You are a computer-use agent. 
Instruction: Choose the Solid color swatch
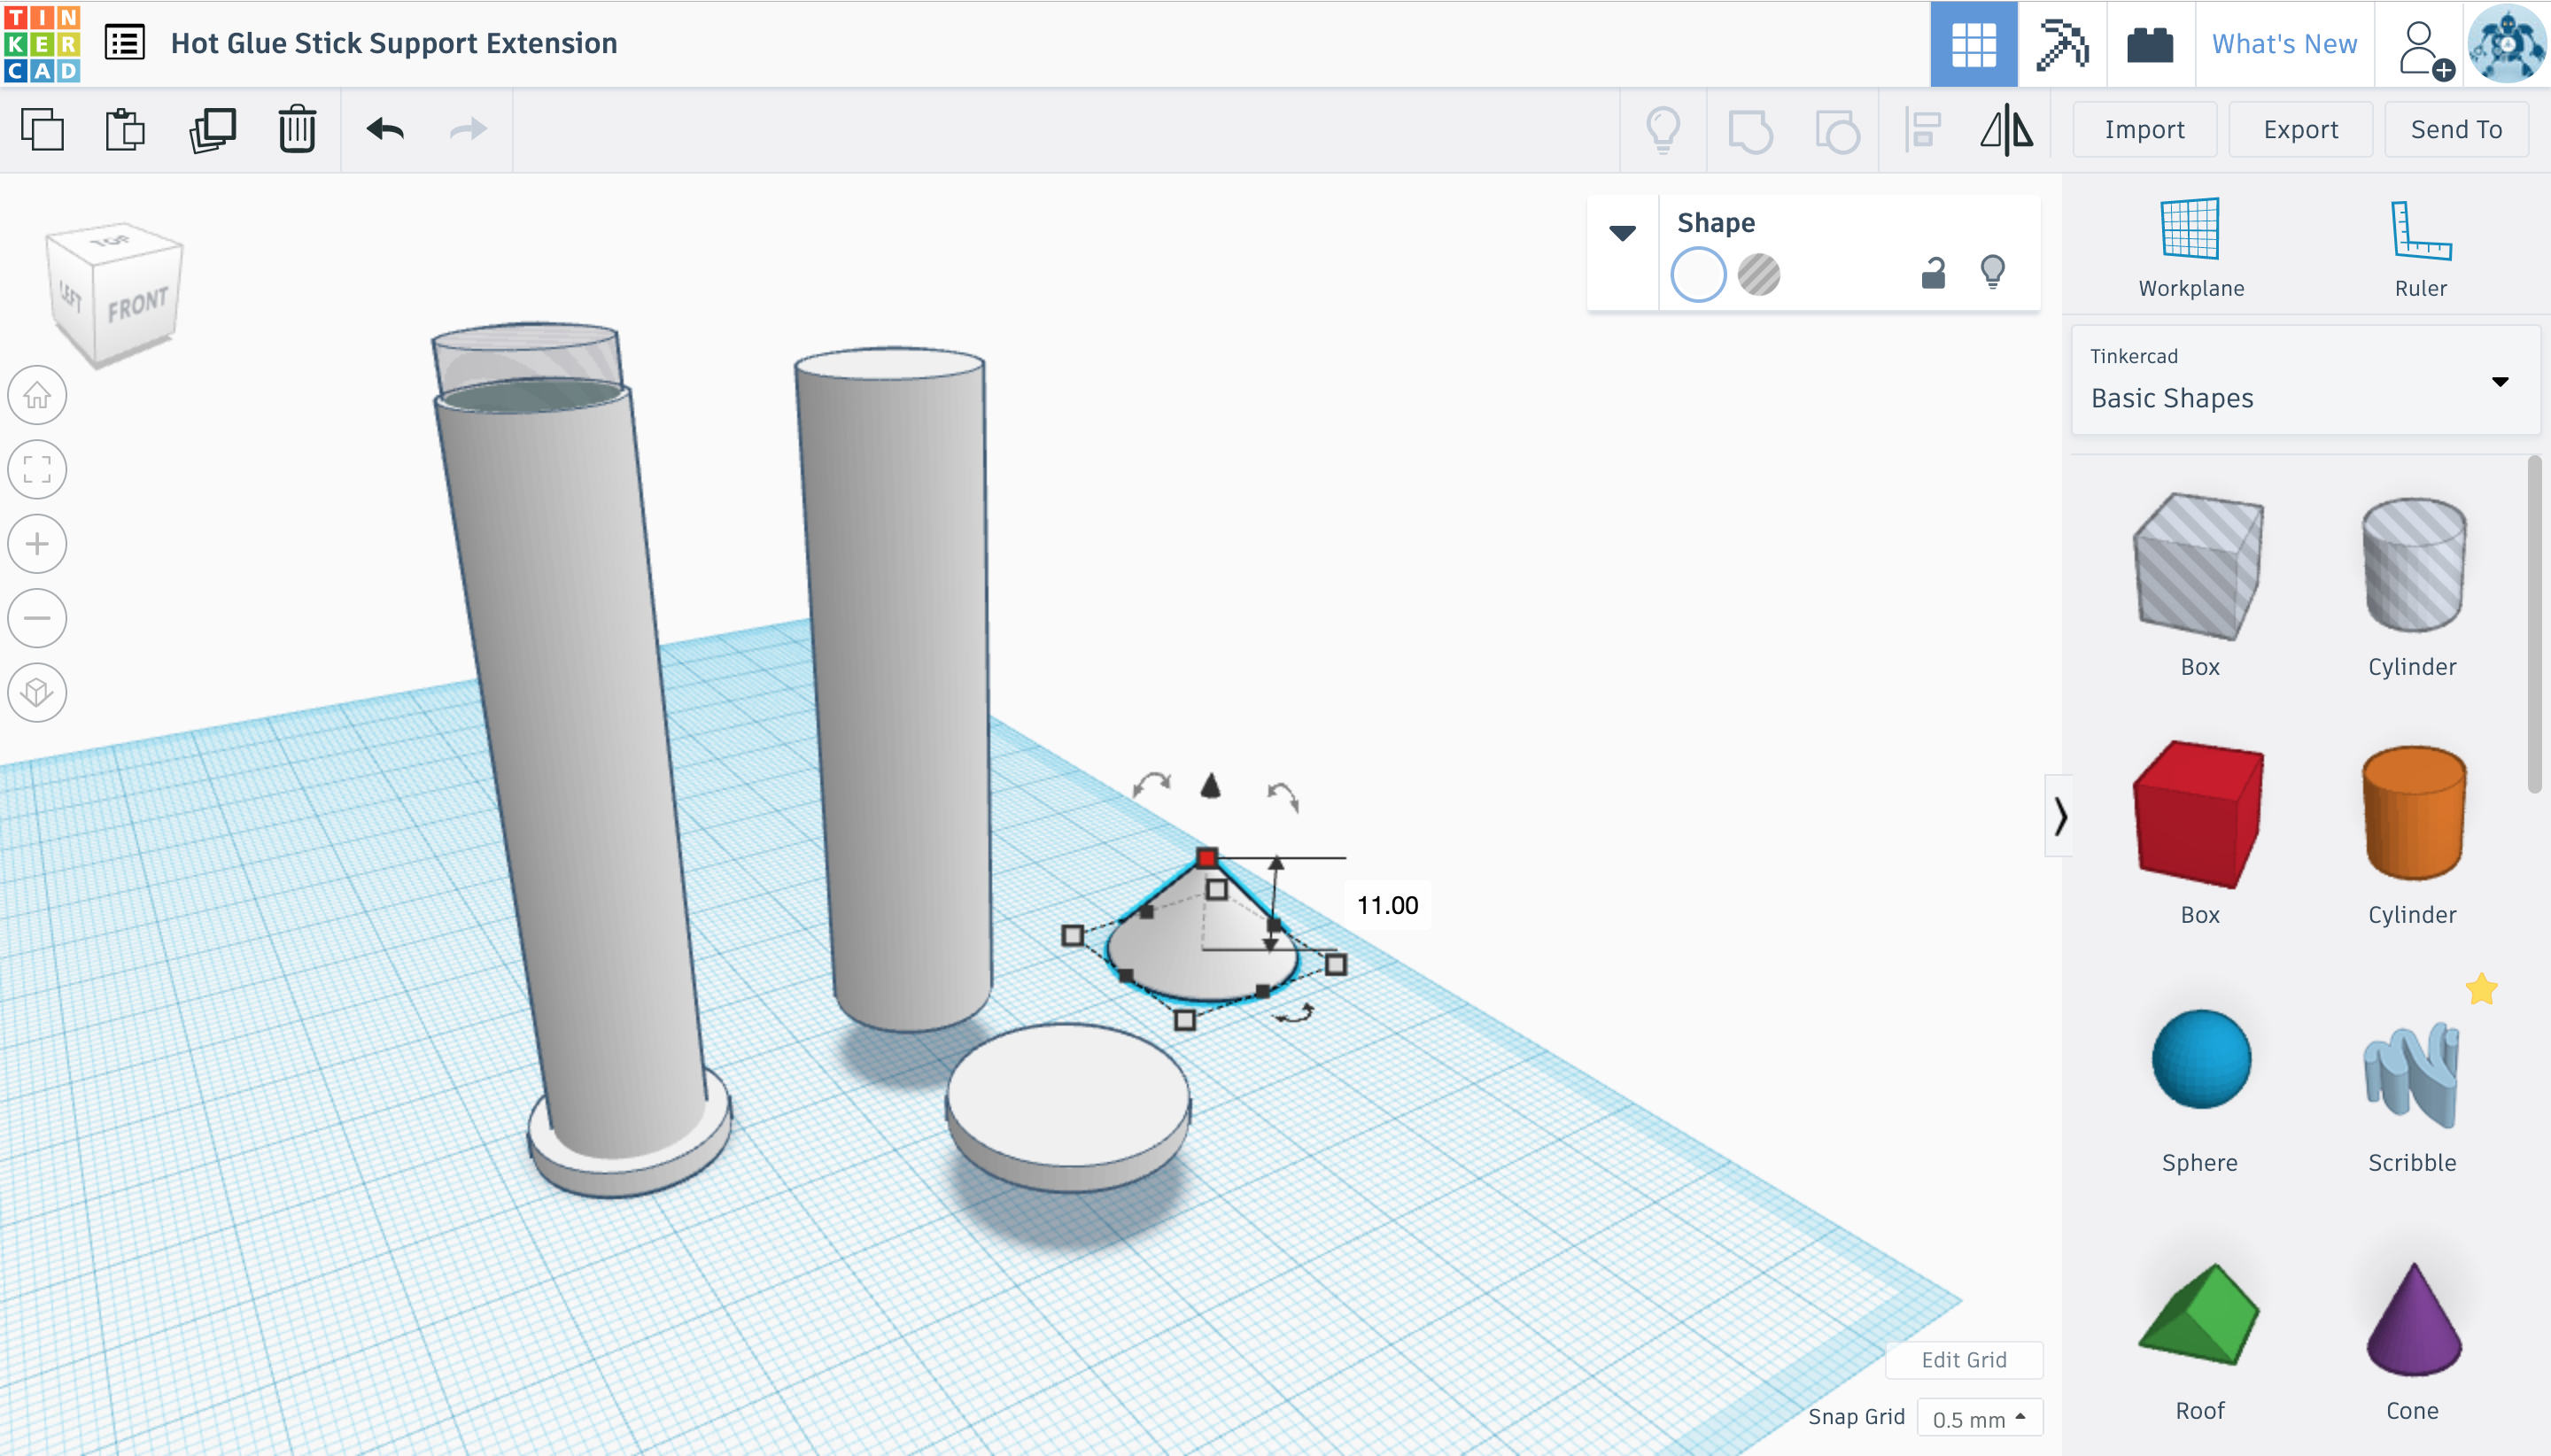click(1698, 275)
